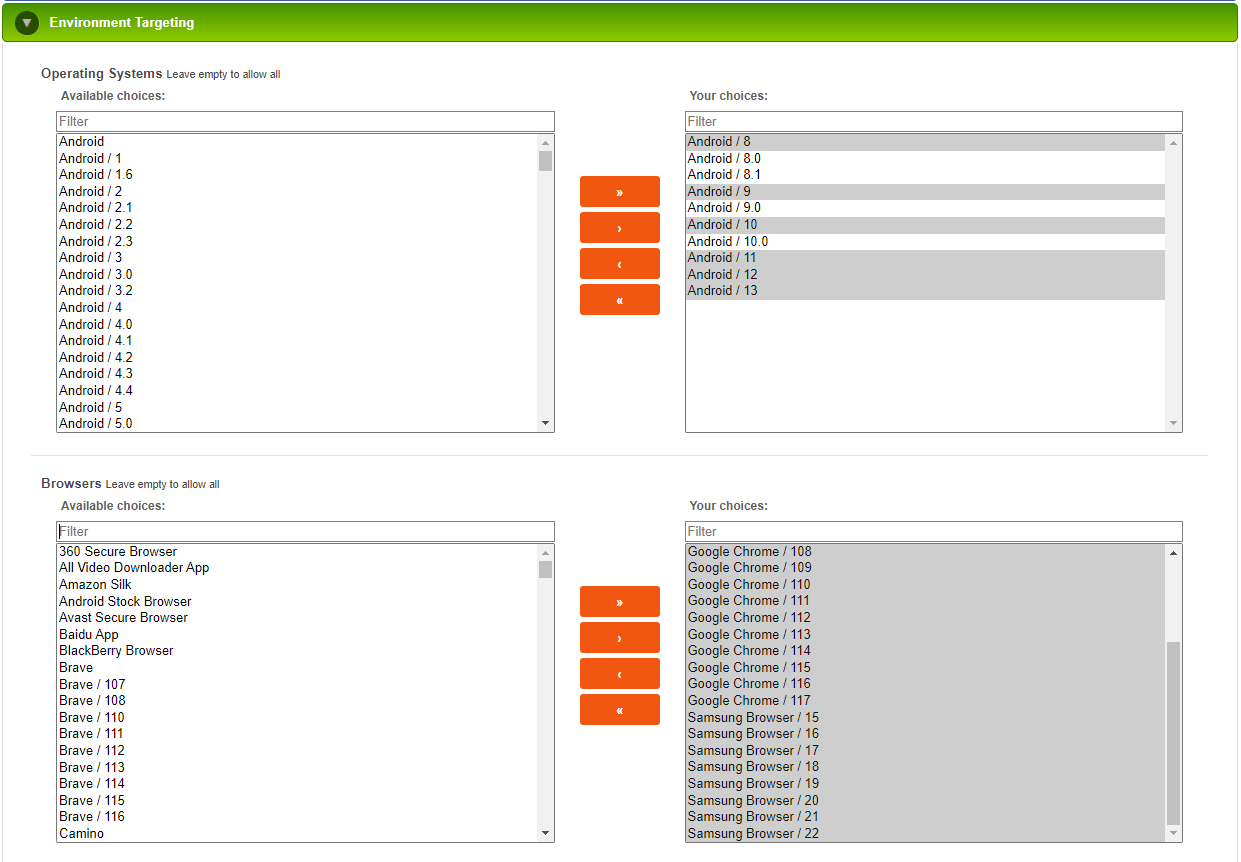Select 'Brave / 116' option
Viewport: 1241px width, 862px height.
click(x=297, y=817)
